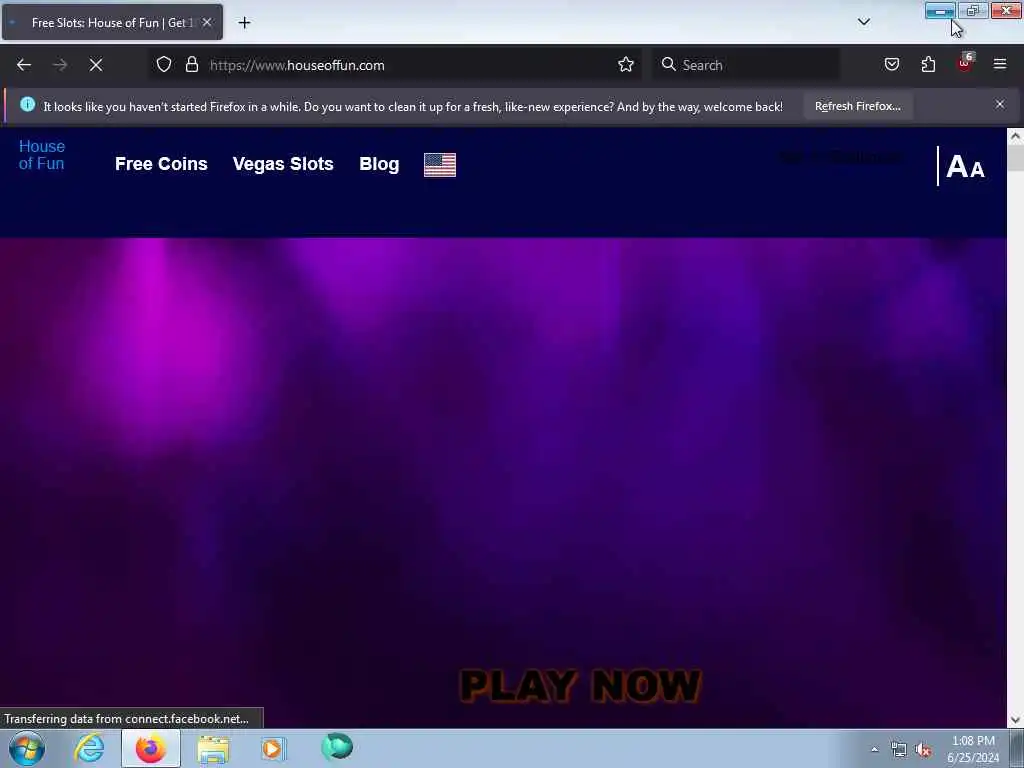Open Windows Start menu
The height and width of the screenshot is (768, 1024).
point(27,748)
